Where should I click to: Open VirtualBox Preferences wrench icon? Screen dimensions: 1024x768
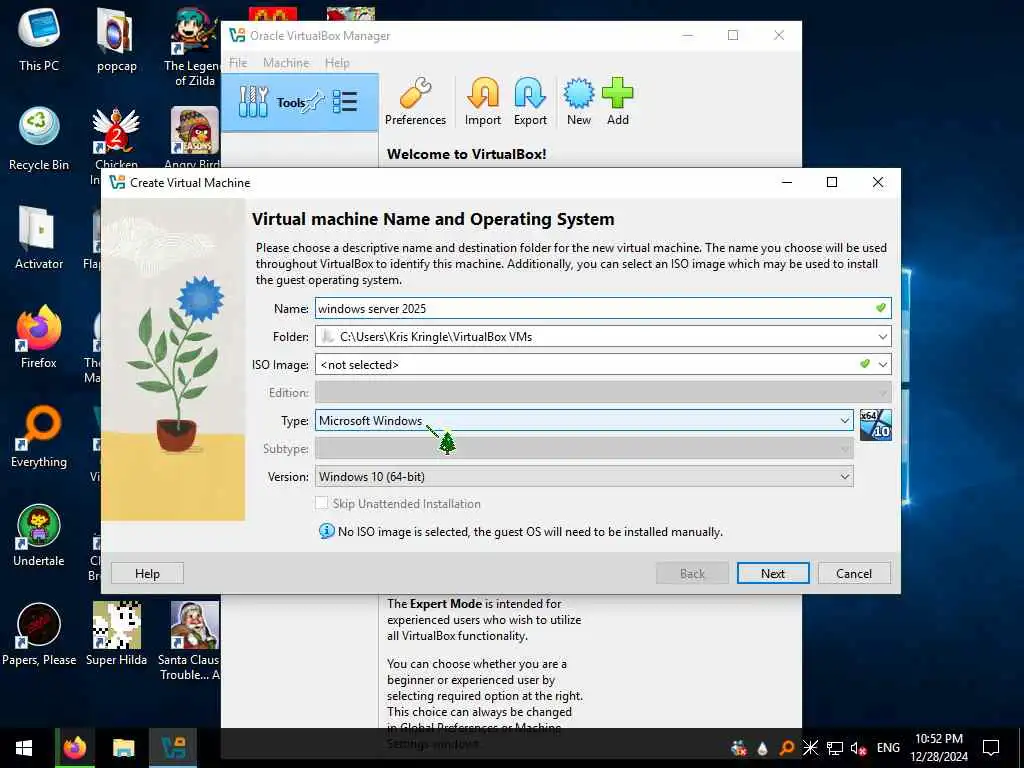pos(415,93)
